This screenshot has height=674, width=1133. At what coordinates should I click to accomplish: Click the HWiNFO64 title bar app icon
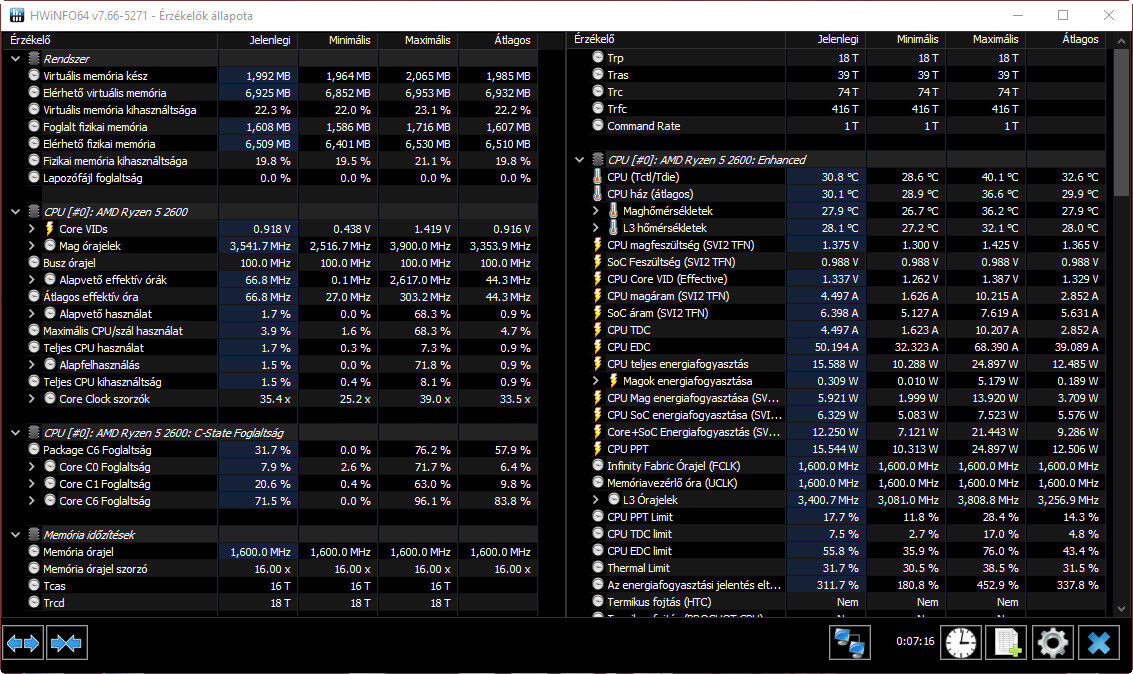pos(16,15)
